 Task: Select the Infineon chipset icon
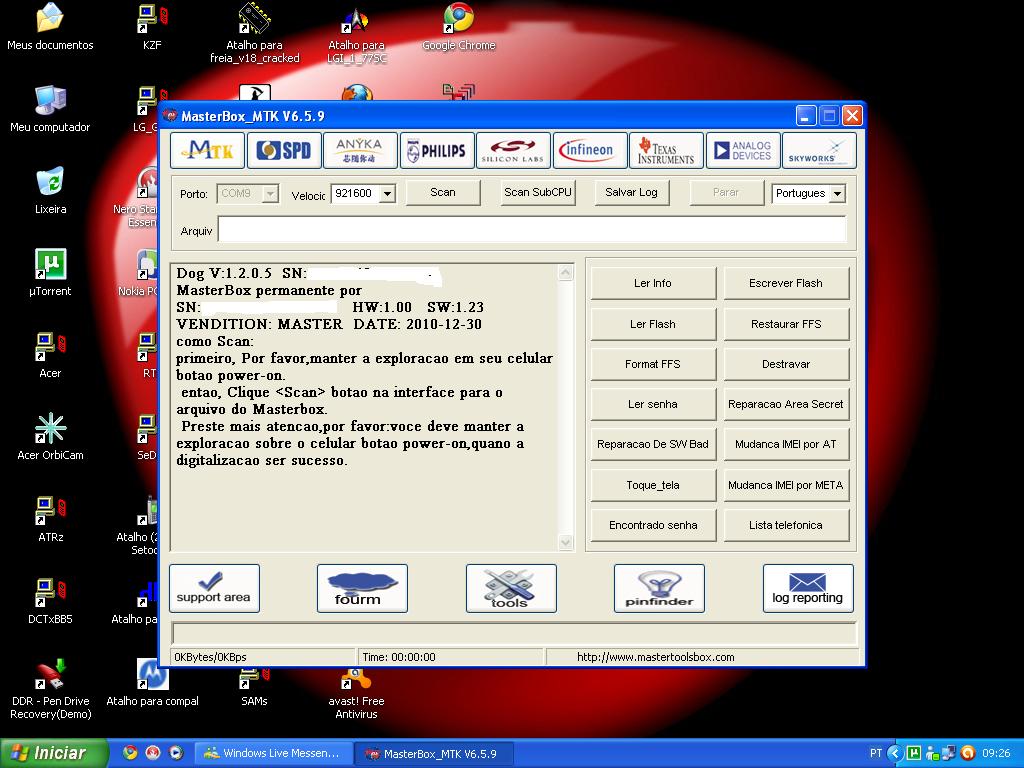coord(590,151)
